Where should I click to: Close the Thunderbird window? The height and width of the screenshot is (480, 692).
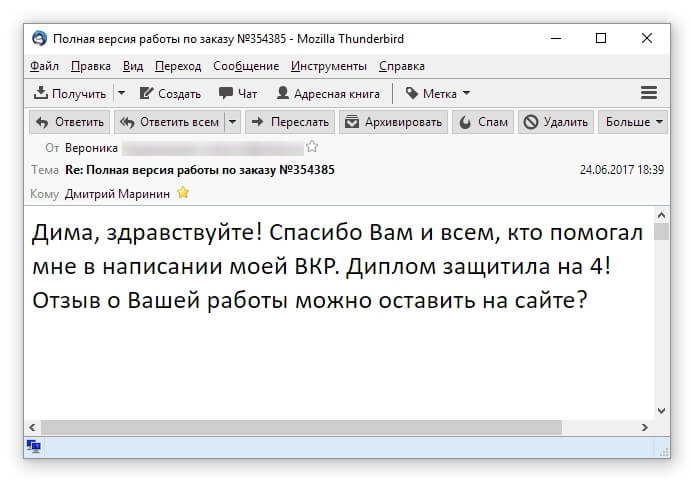(647, 39)
